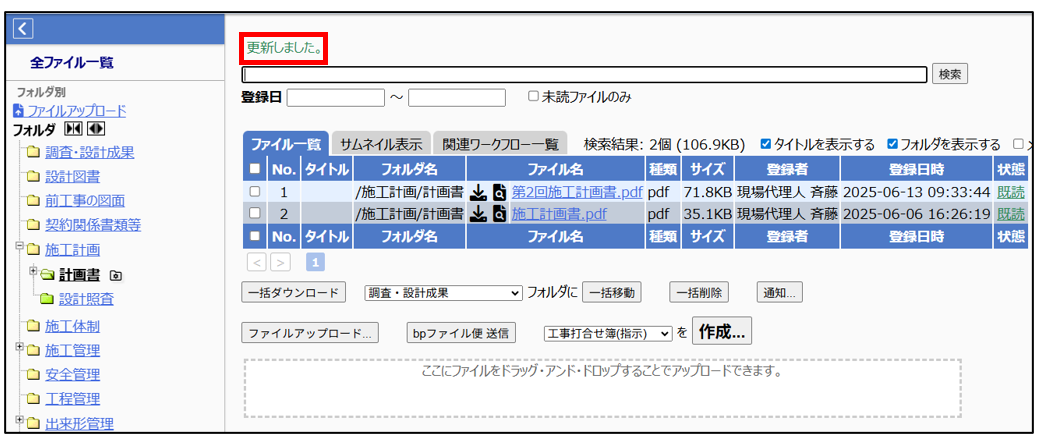Viewport: 1042px width, 438px height.
Task: Toggle the フォルダを表示する checkbox
Action: coord(893,144)
